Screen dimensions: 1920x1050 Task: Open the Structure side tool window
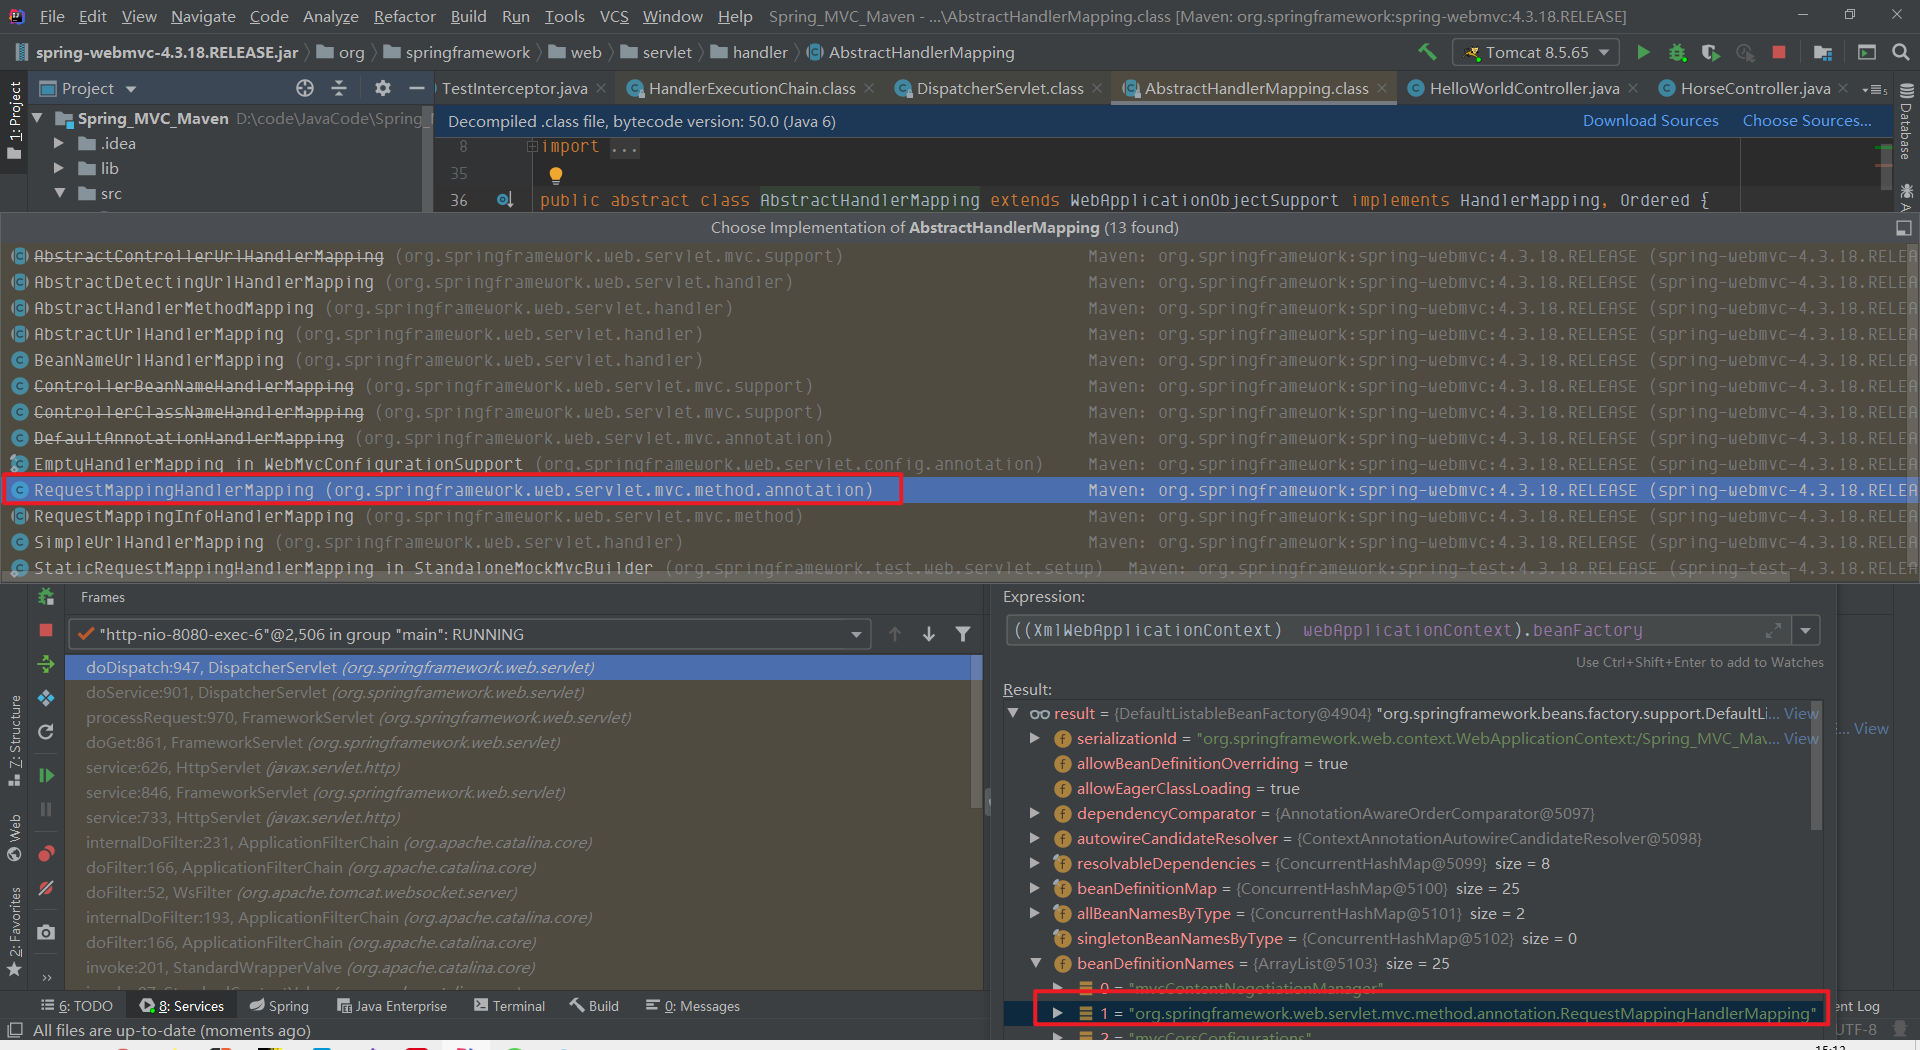15,740
